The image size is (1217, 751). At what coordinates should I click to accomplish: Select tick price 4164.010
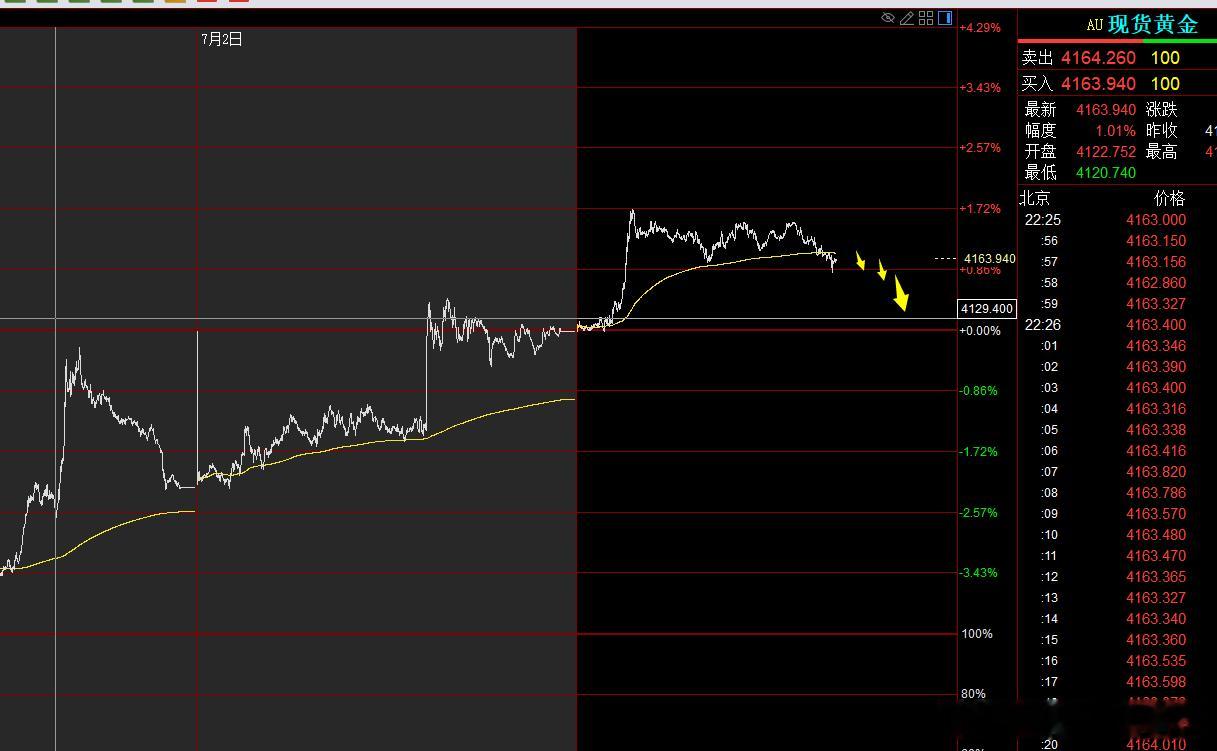1156,744
